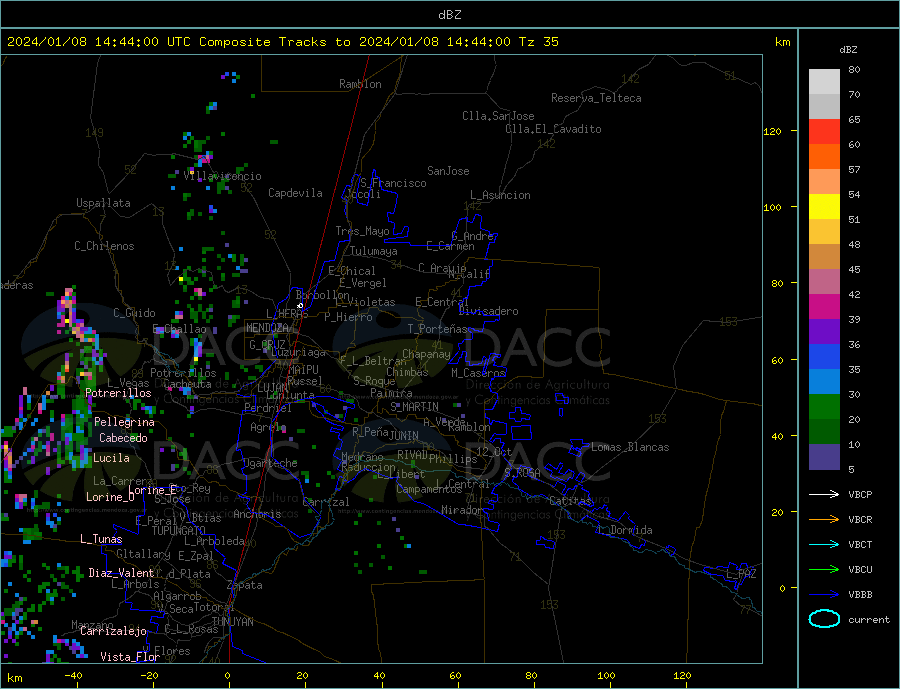This screenshot has height=689, width=900.
Task: Click the Diaz_Valent label
Action: coord(121,573)
